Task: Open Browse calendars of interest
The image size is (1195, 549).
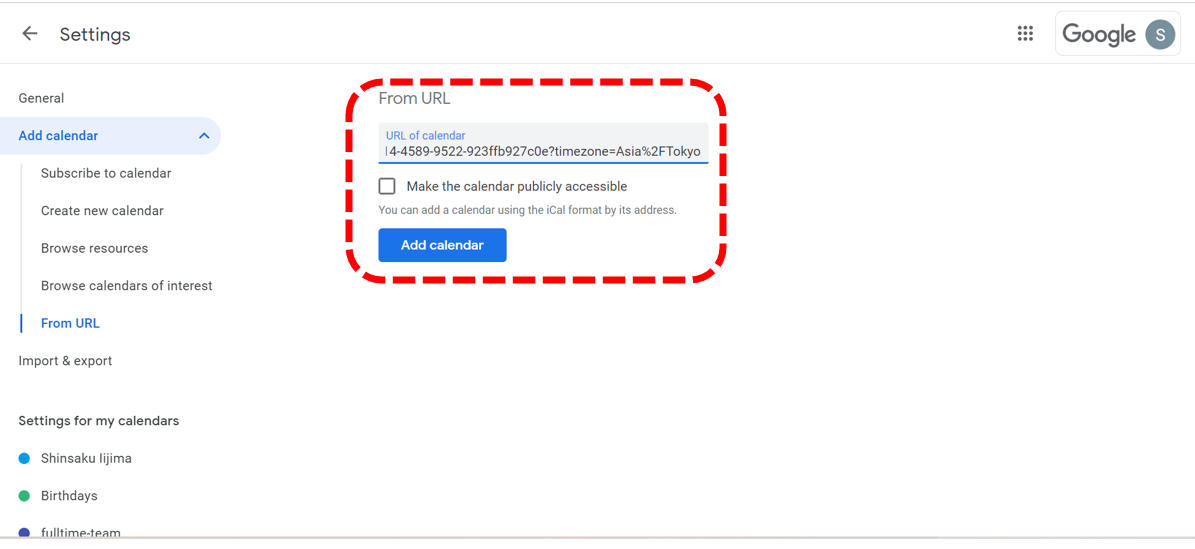Action: pyautogui.click(x=126, y=286)
